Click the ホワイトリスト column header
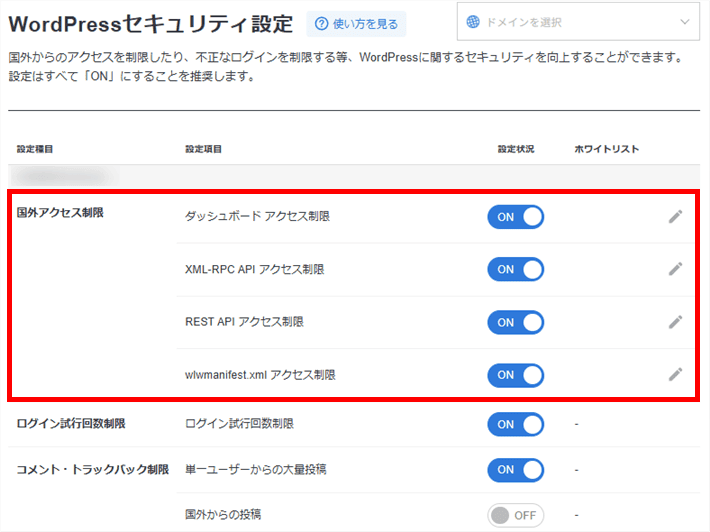Screen dimensions: 710x532 click(x=606, y=149)
